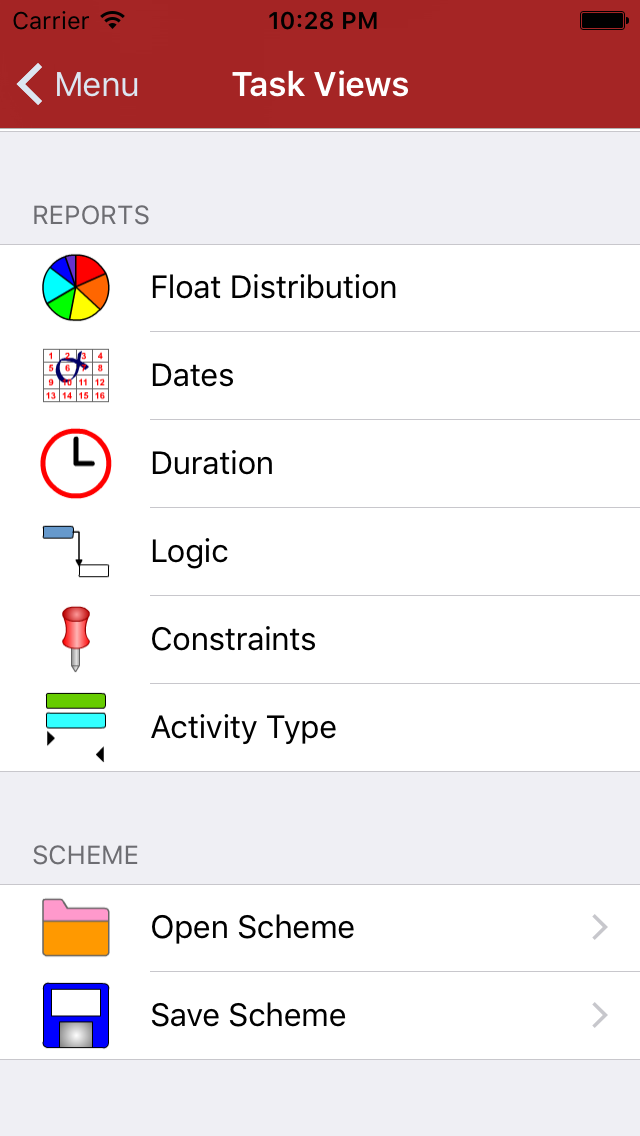
Task: Tap the Float Distribution pie chart icon
Action: 76,288
